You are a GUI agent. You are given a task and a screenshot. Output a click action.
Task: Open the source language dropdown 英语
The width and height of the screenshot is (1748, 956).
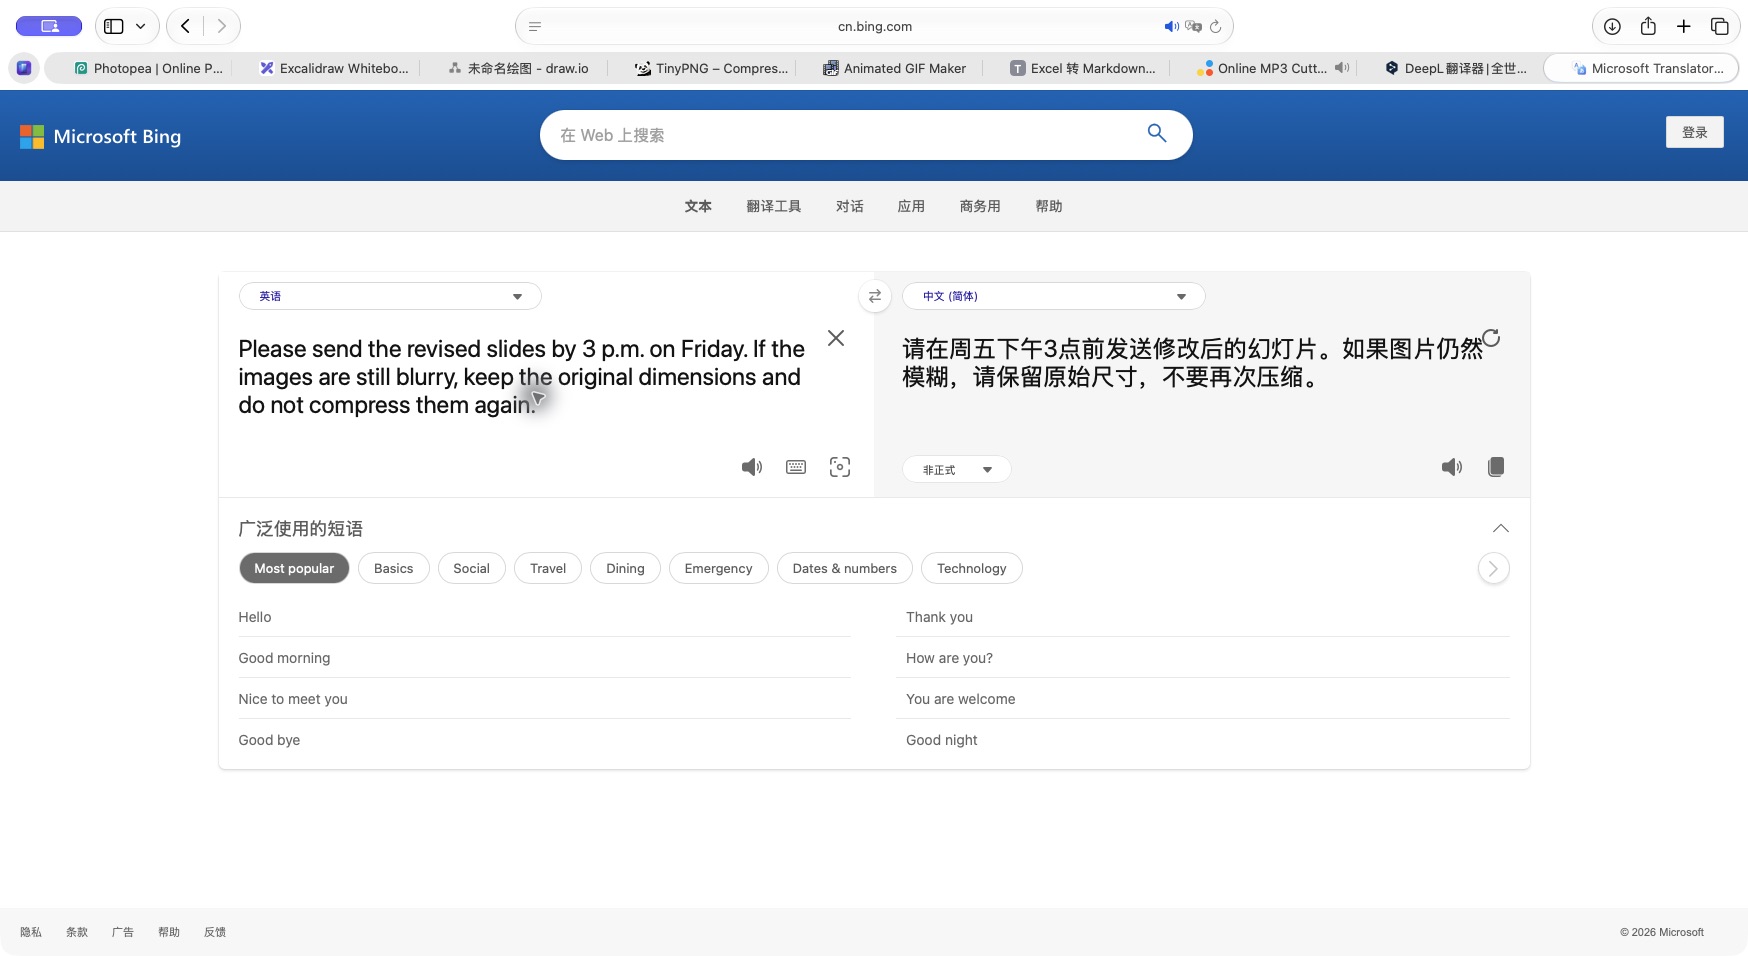coord(390,296)
